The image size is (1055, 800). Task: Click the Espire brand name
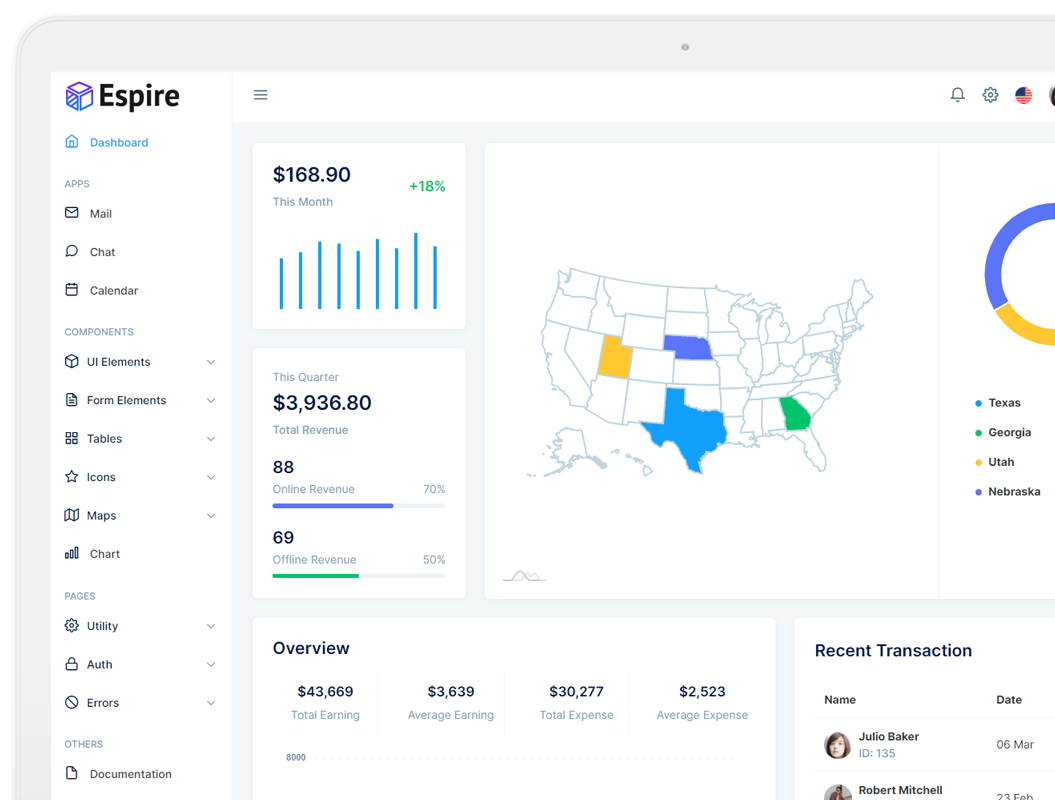(139, 96)
